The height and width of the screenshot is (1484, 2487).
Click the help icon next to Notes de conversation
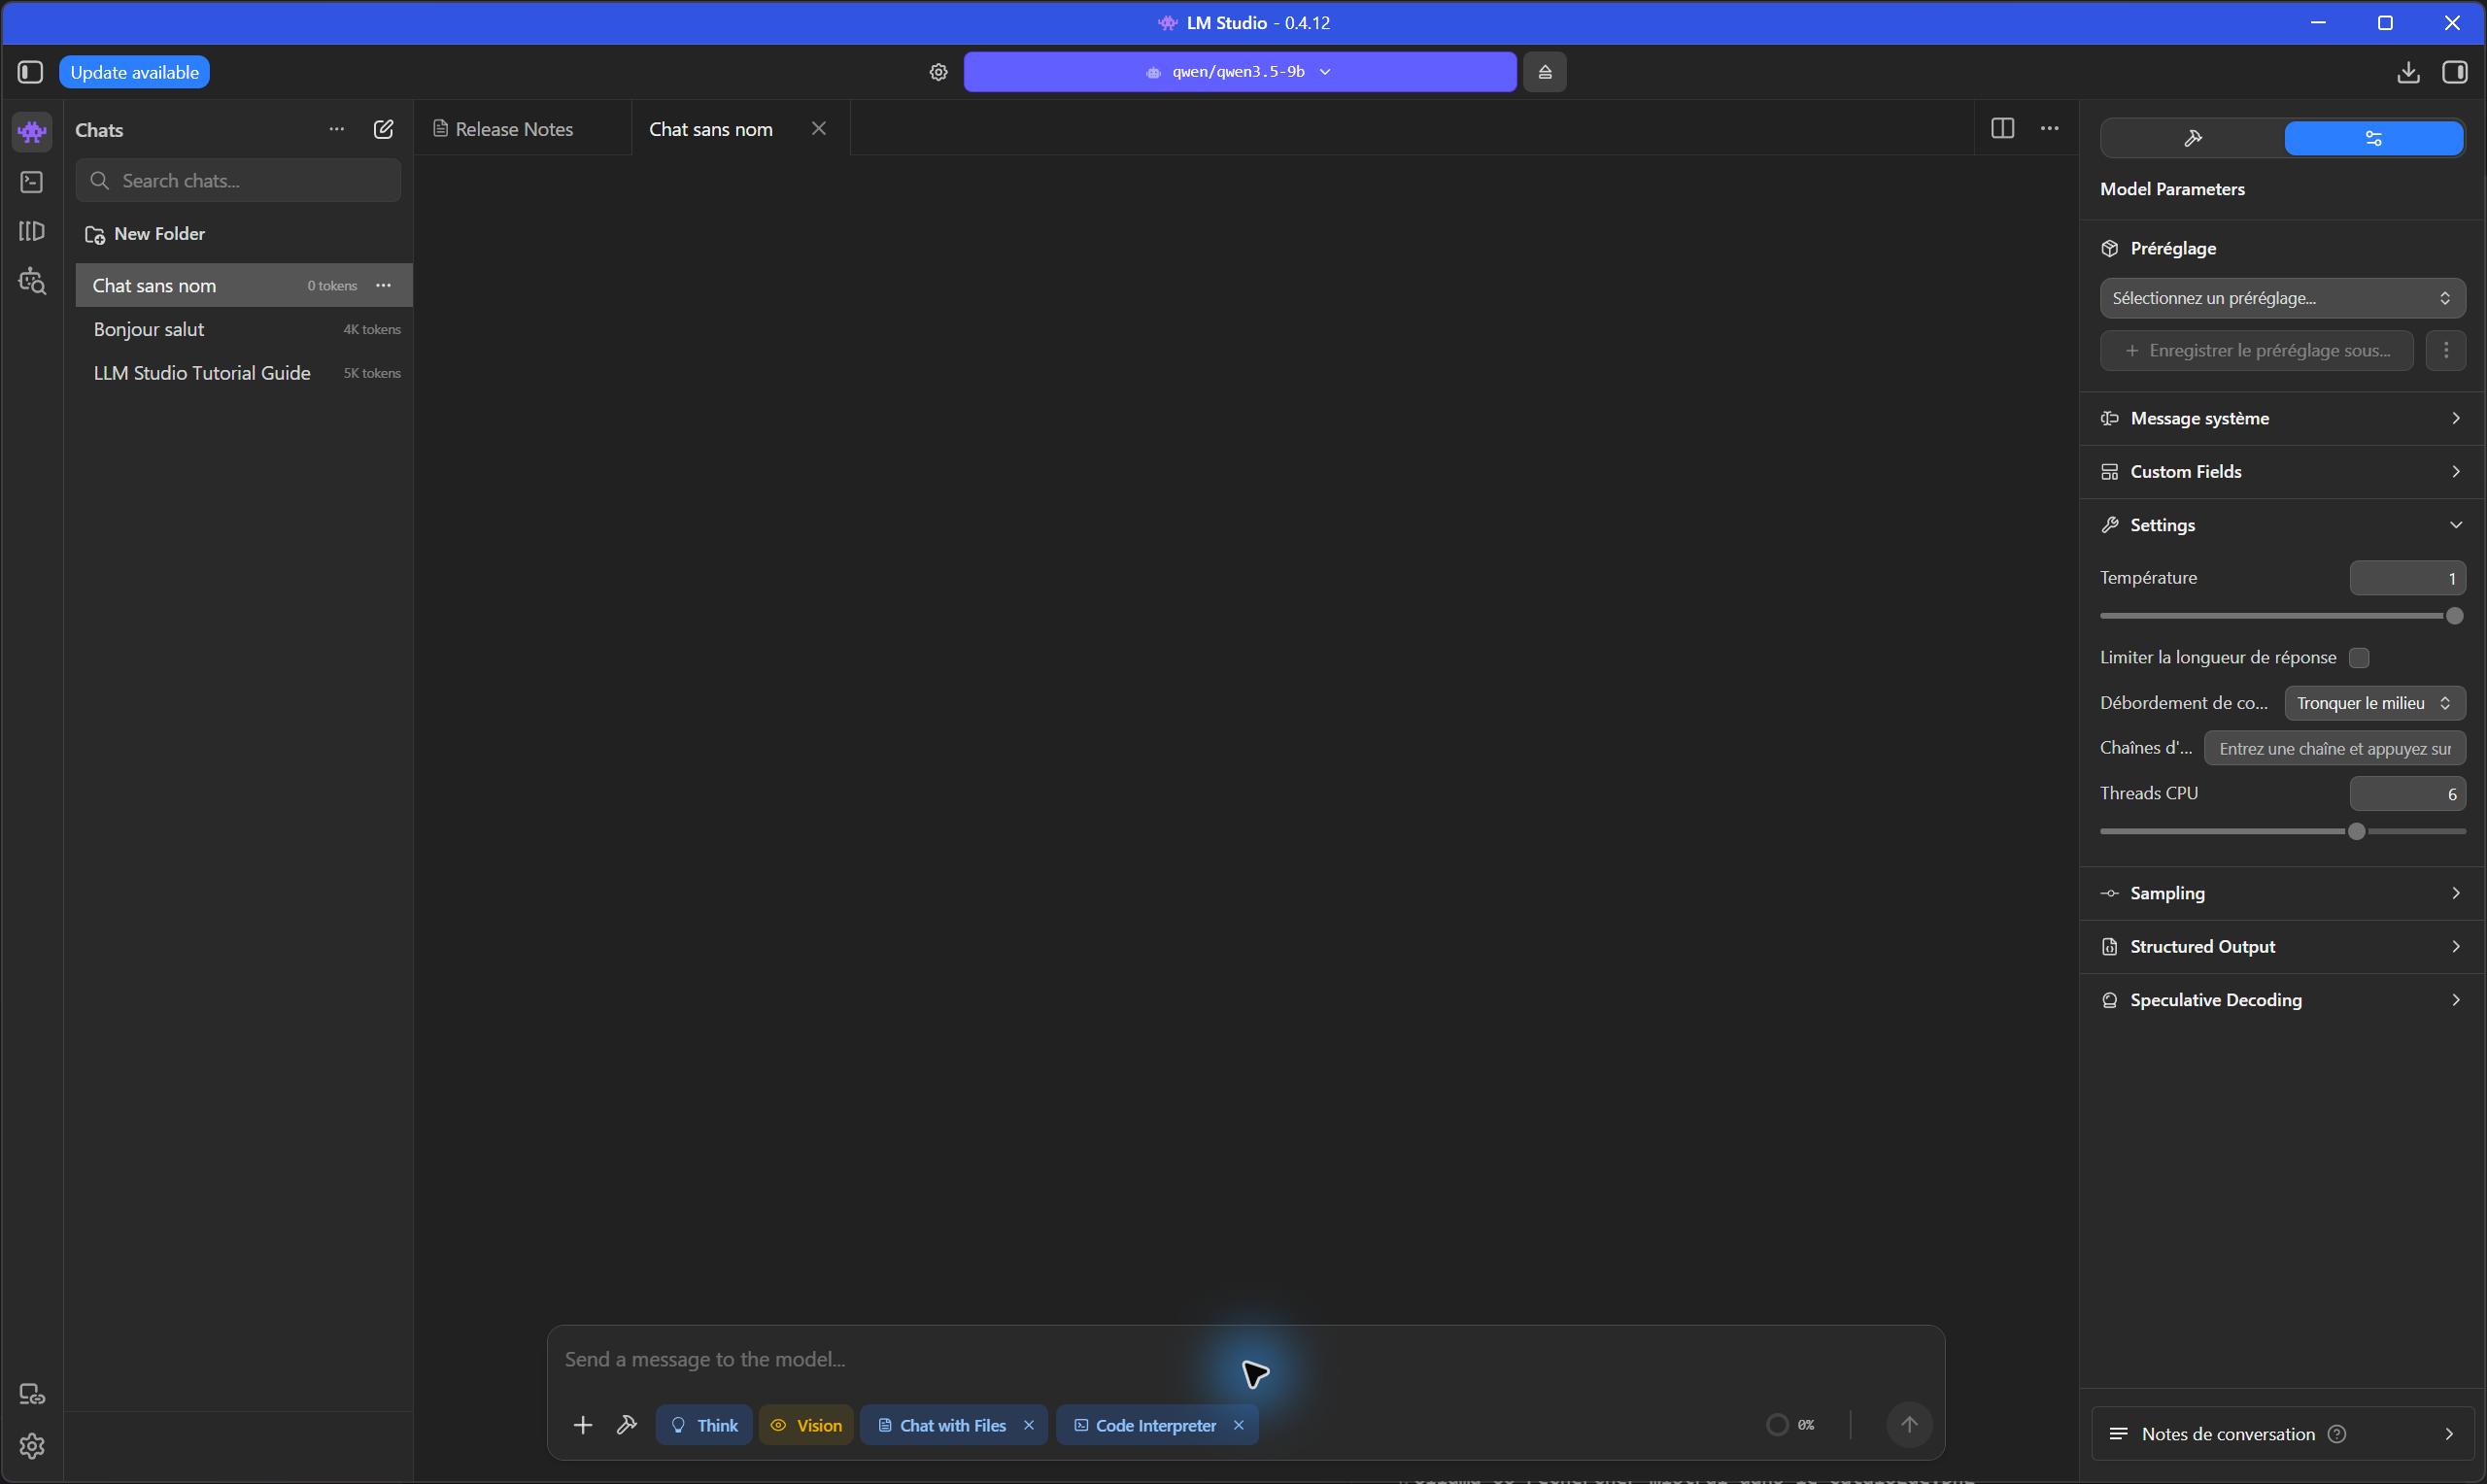(2336, 1434)
